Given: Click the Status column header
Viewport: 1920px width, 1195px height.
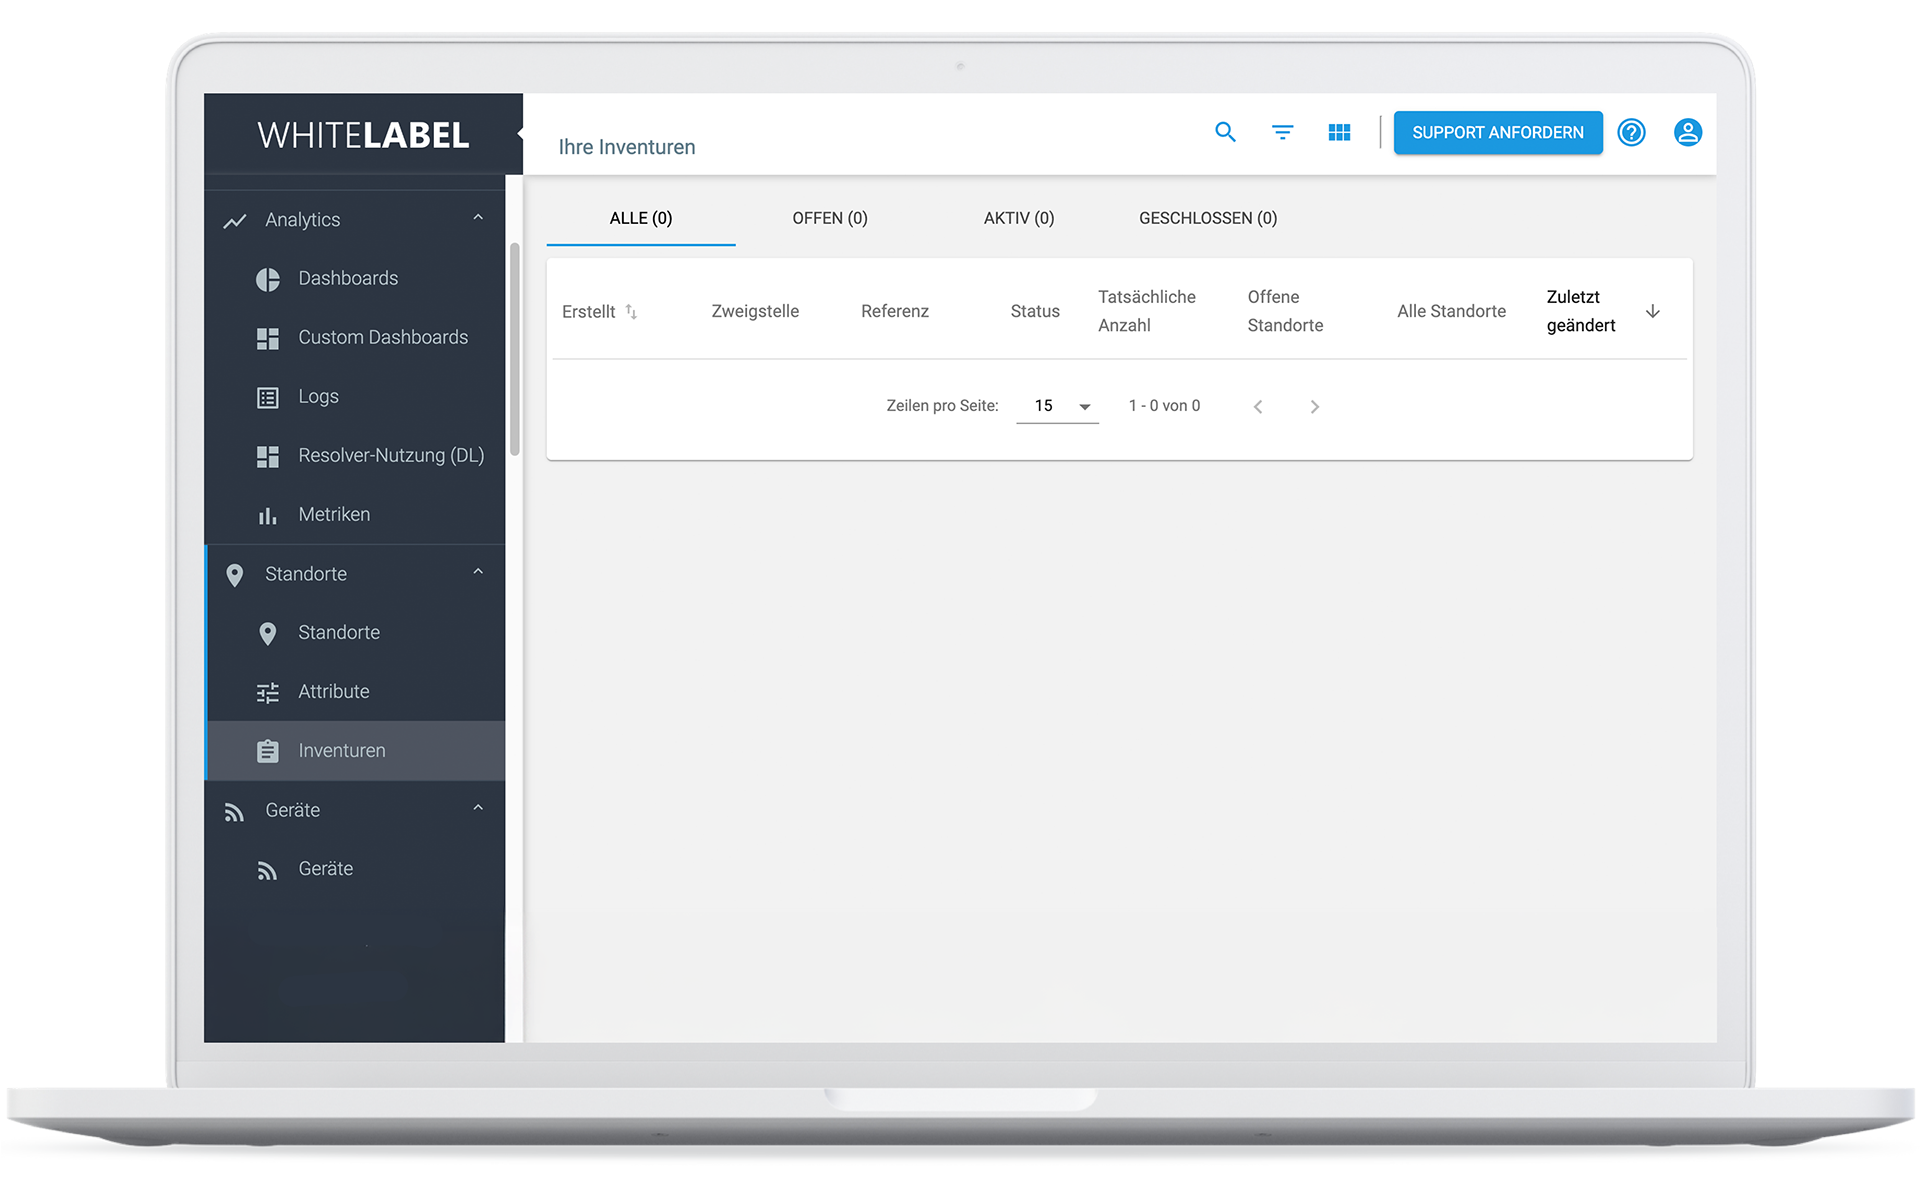Looking at the screenshot, I should click(1035, 311).
